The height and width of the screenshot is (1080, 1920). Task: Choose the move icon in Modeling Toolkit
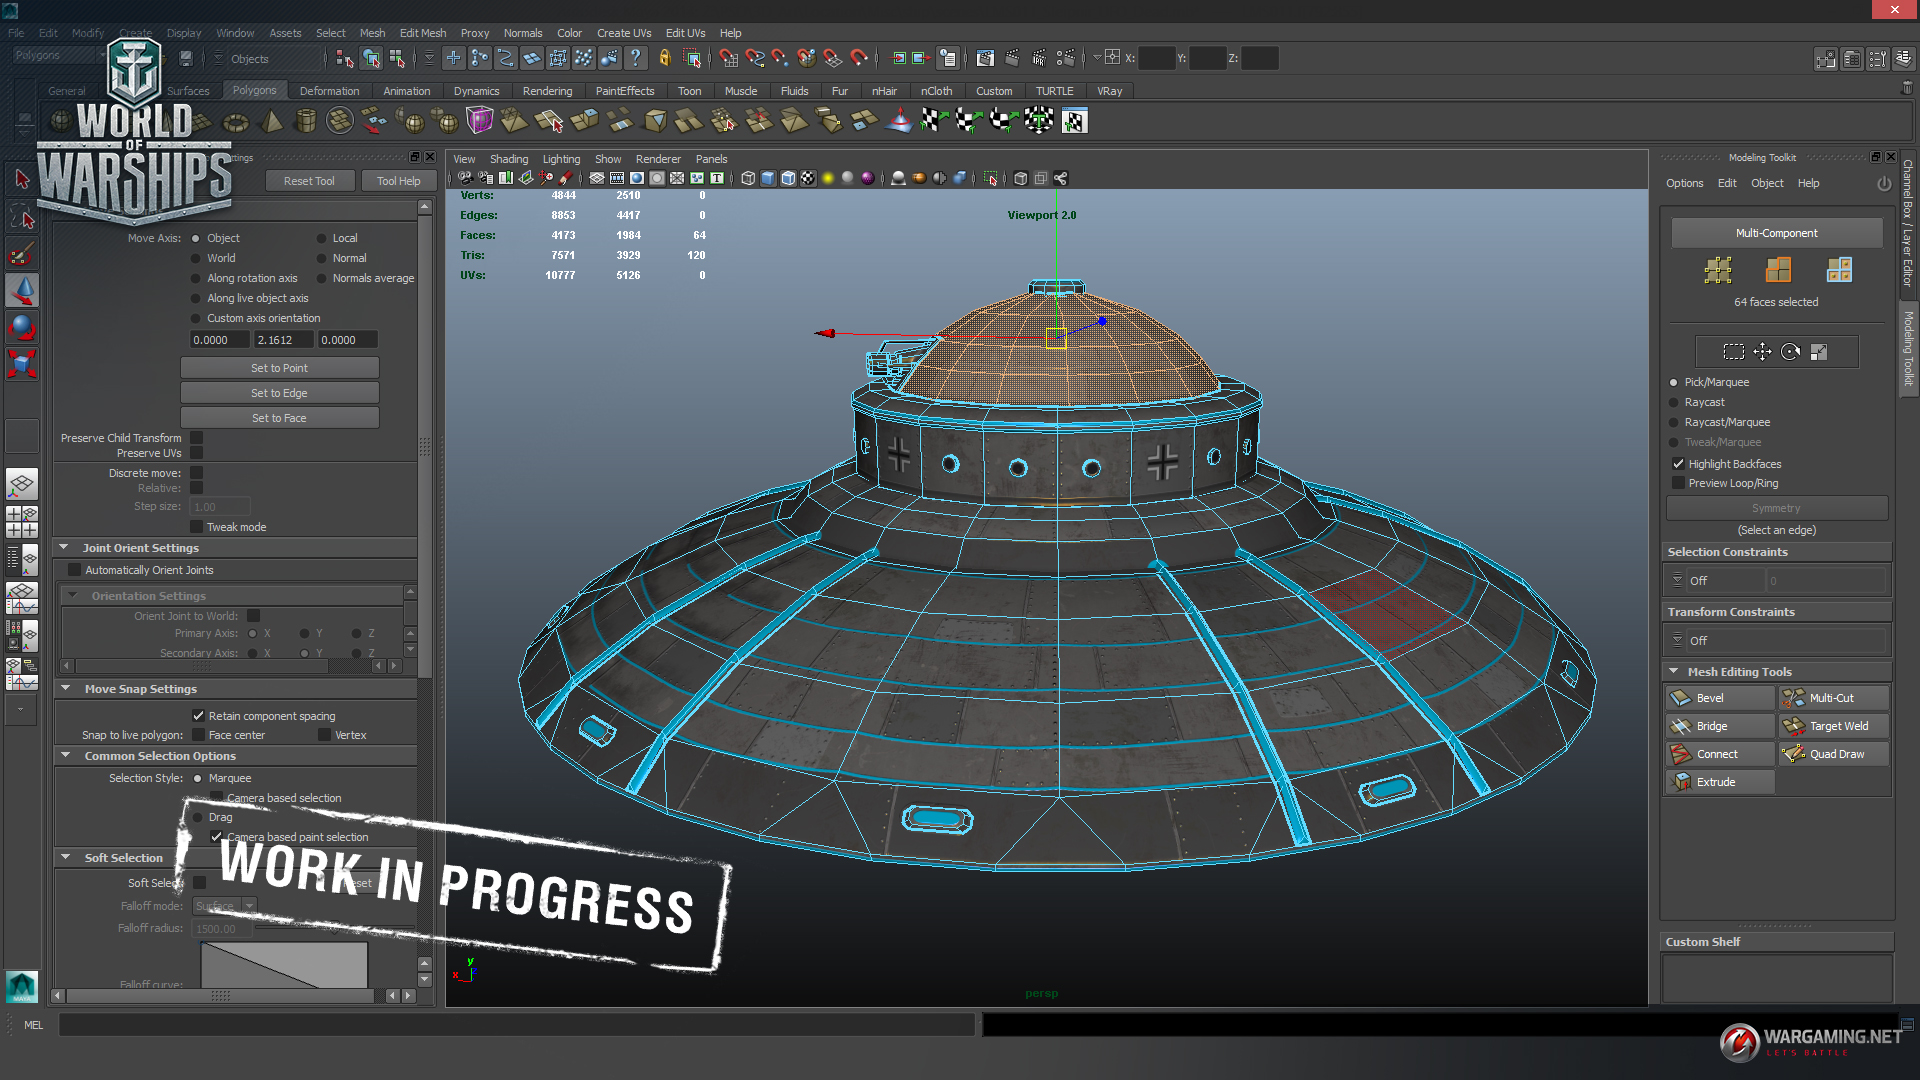pos(1762,352)
